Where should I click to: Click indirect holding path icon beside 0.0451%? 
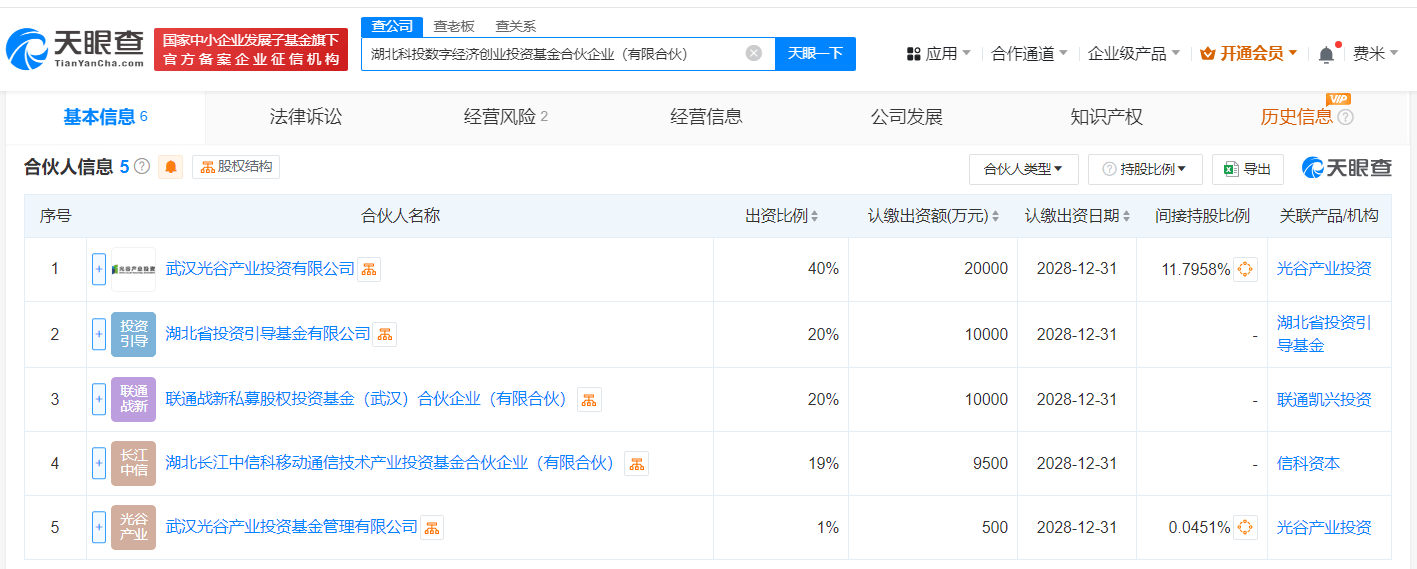click(x=1245, y=527)
